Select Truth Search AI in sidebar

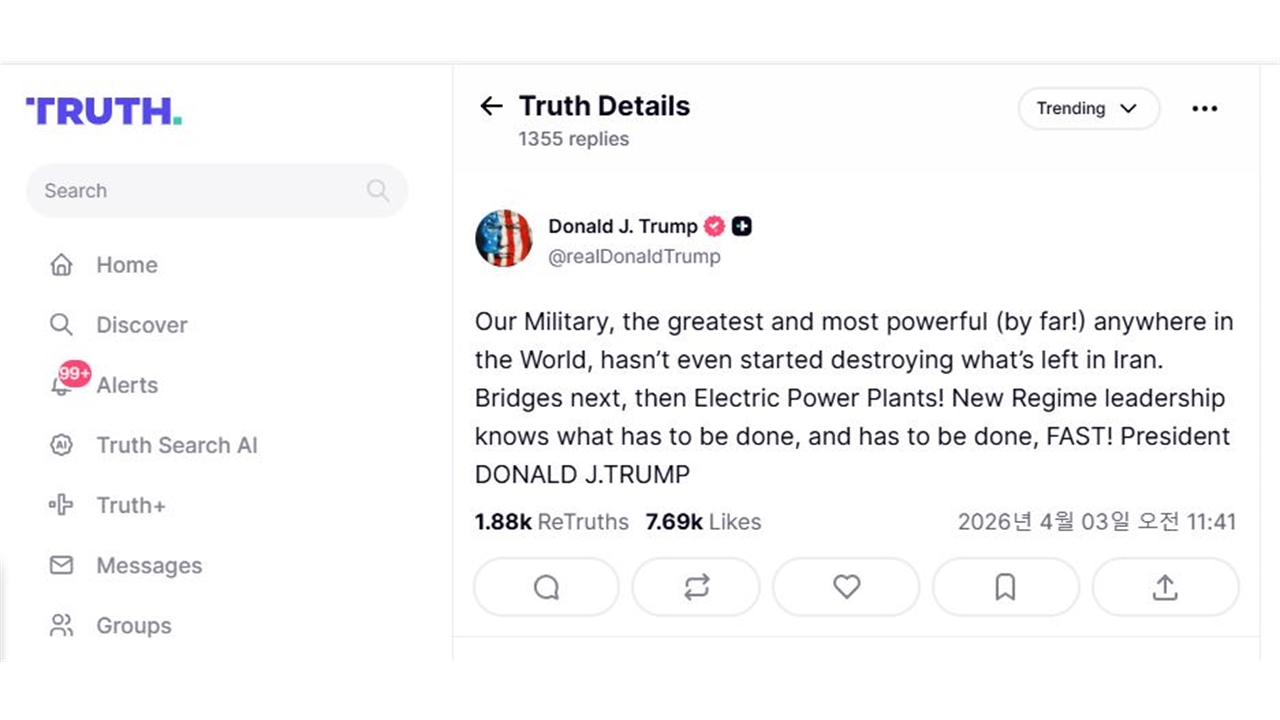click(x=176, y=445)
